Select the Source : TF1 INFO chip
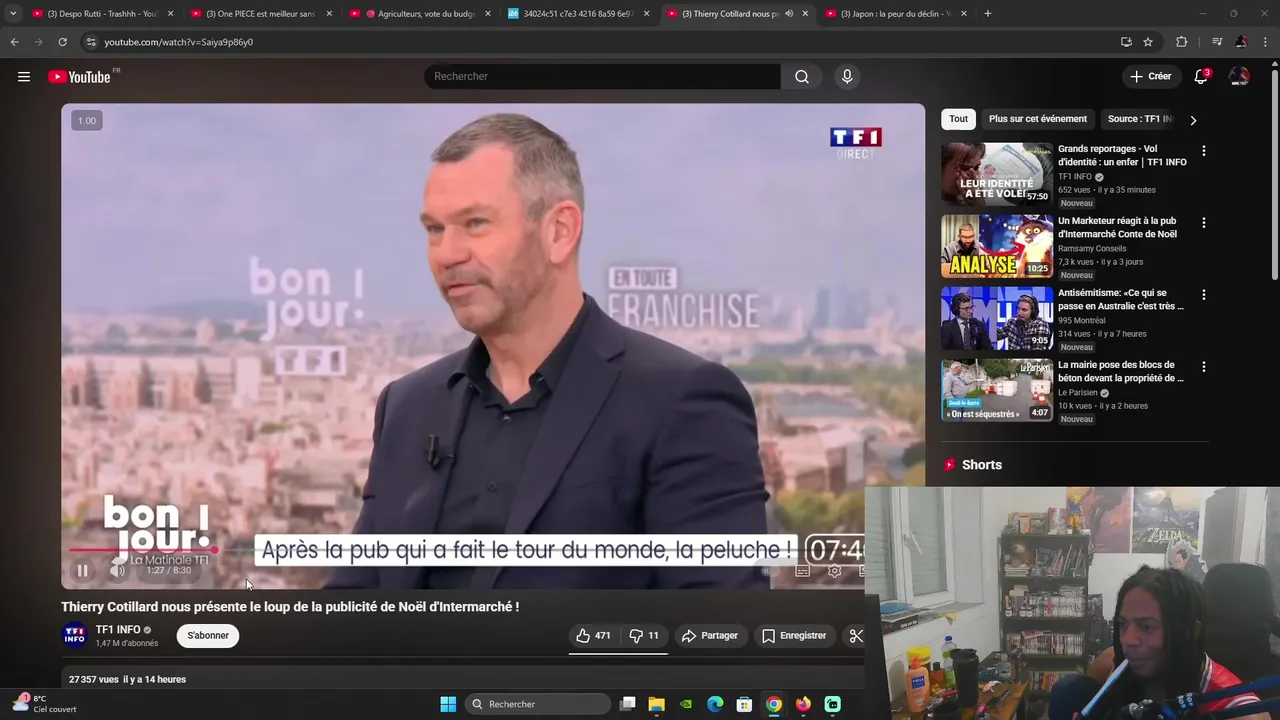Screen dimensions: 1280x720 (x=1139, y=119)
